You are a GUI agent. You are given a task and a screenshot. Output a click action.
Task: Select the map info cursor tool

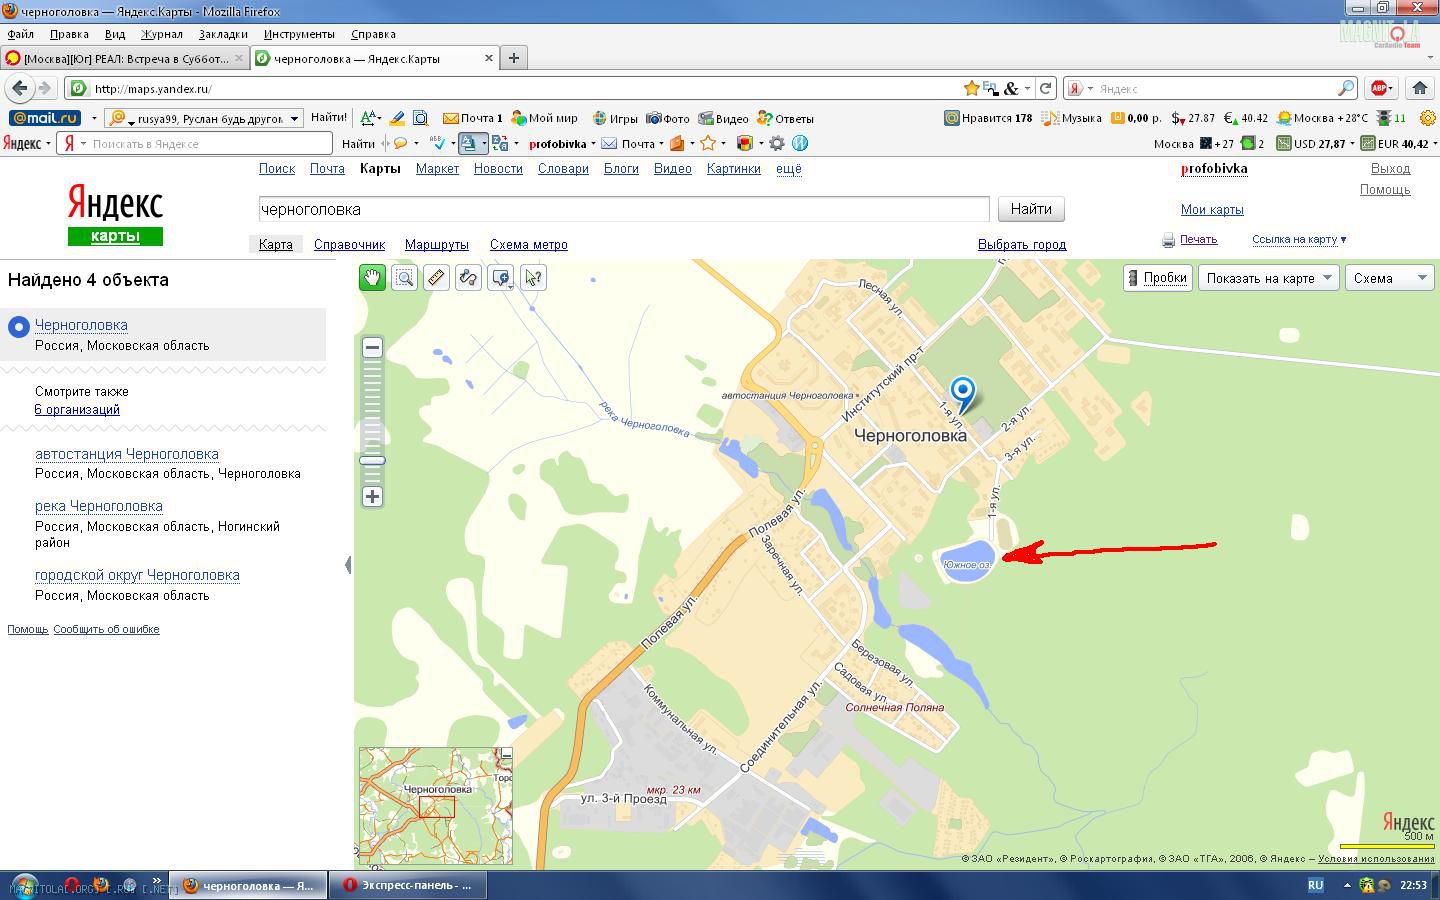tap(533, 278)
